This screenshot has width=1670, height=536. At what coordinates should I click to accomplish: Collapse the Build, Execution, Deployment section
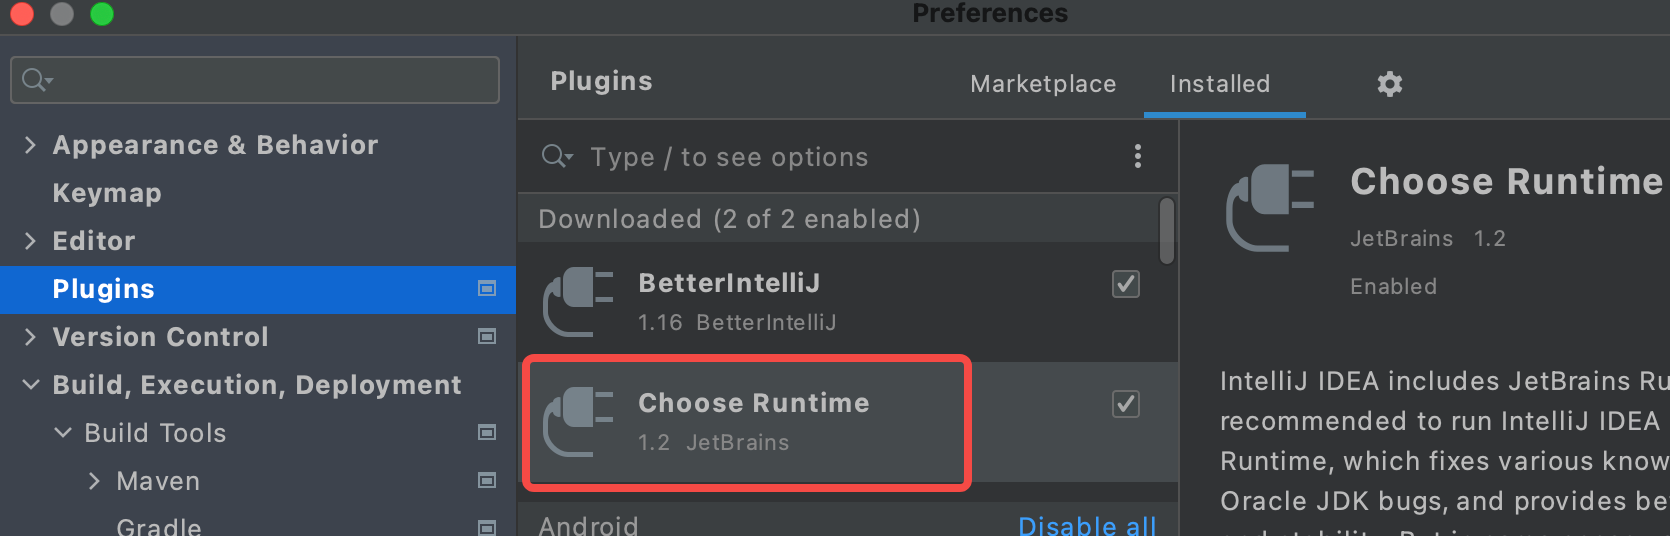tap(31, 385)
